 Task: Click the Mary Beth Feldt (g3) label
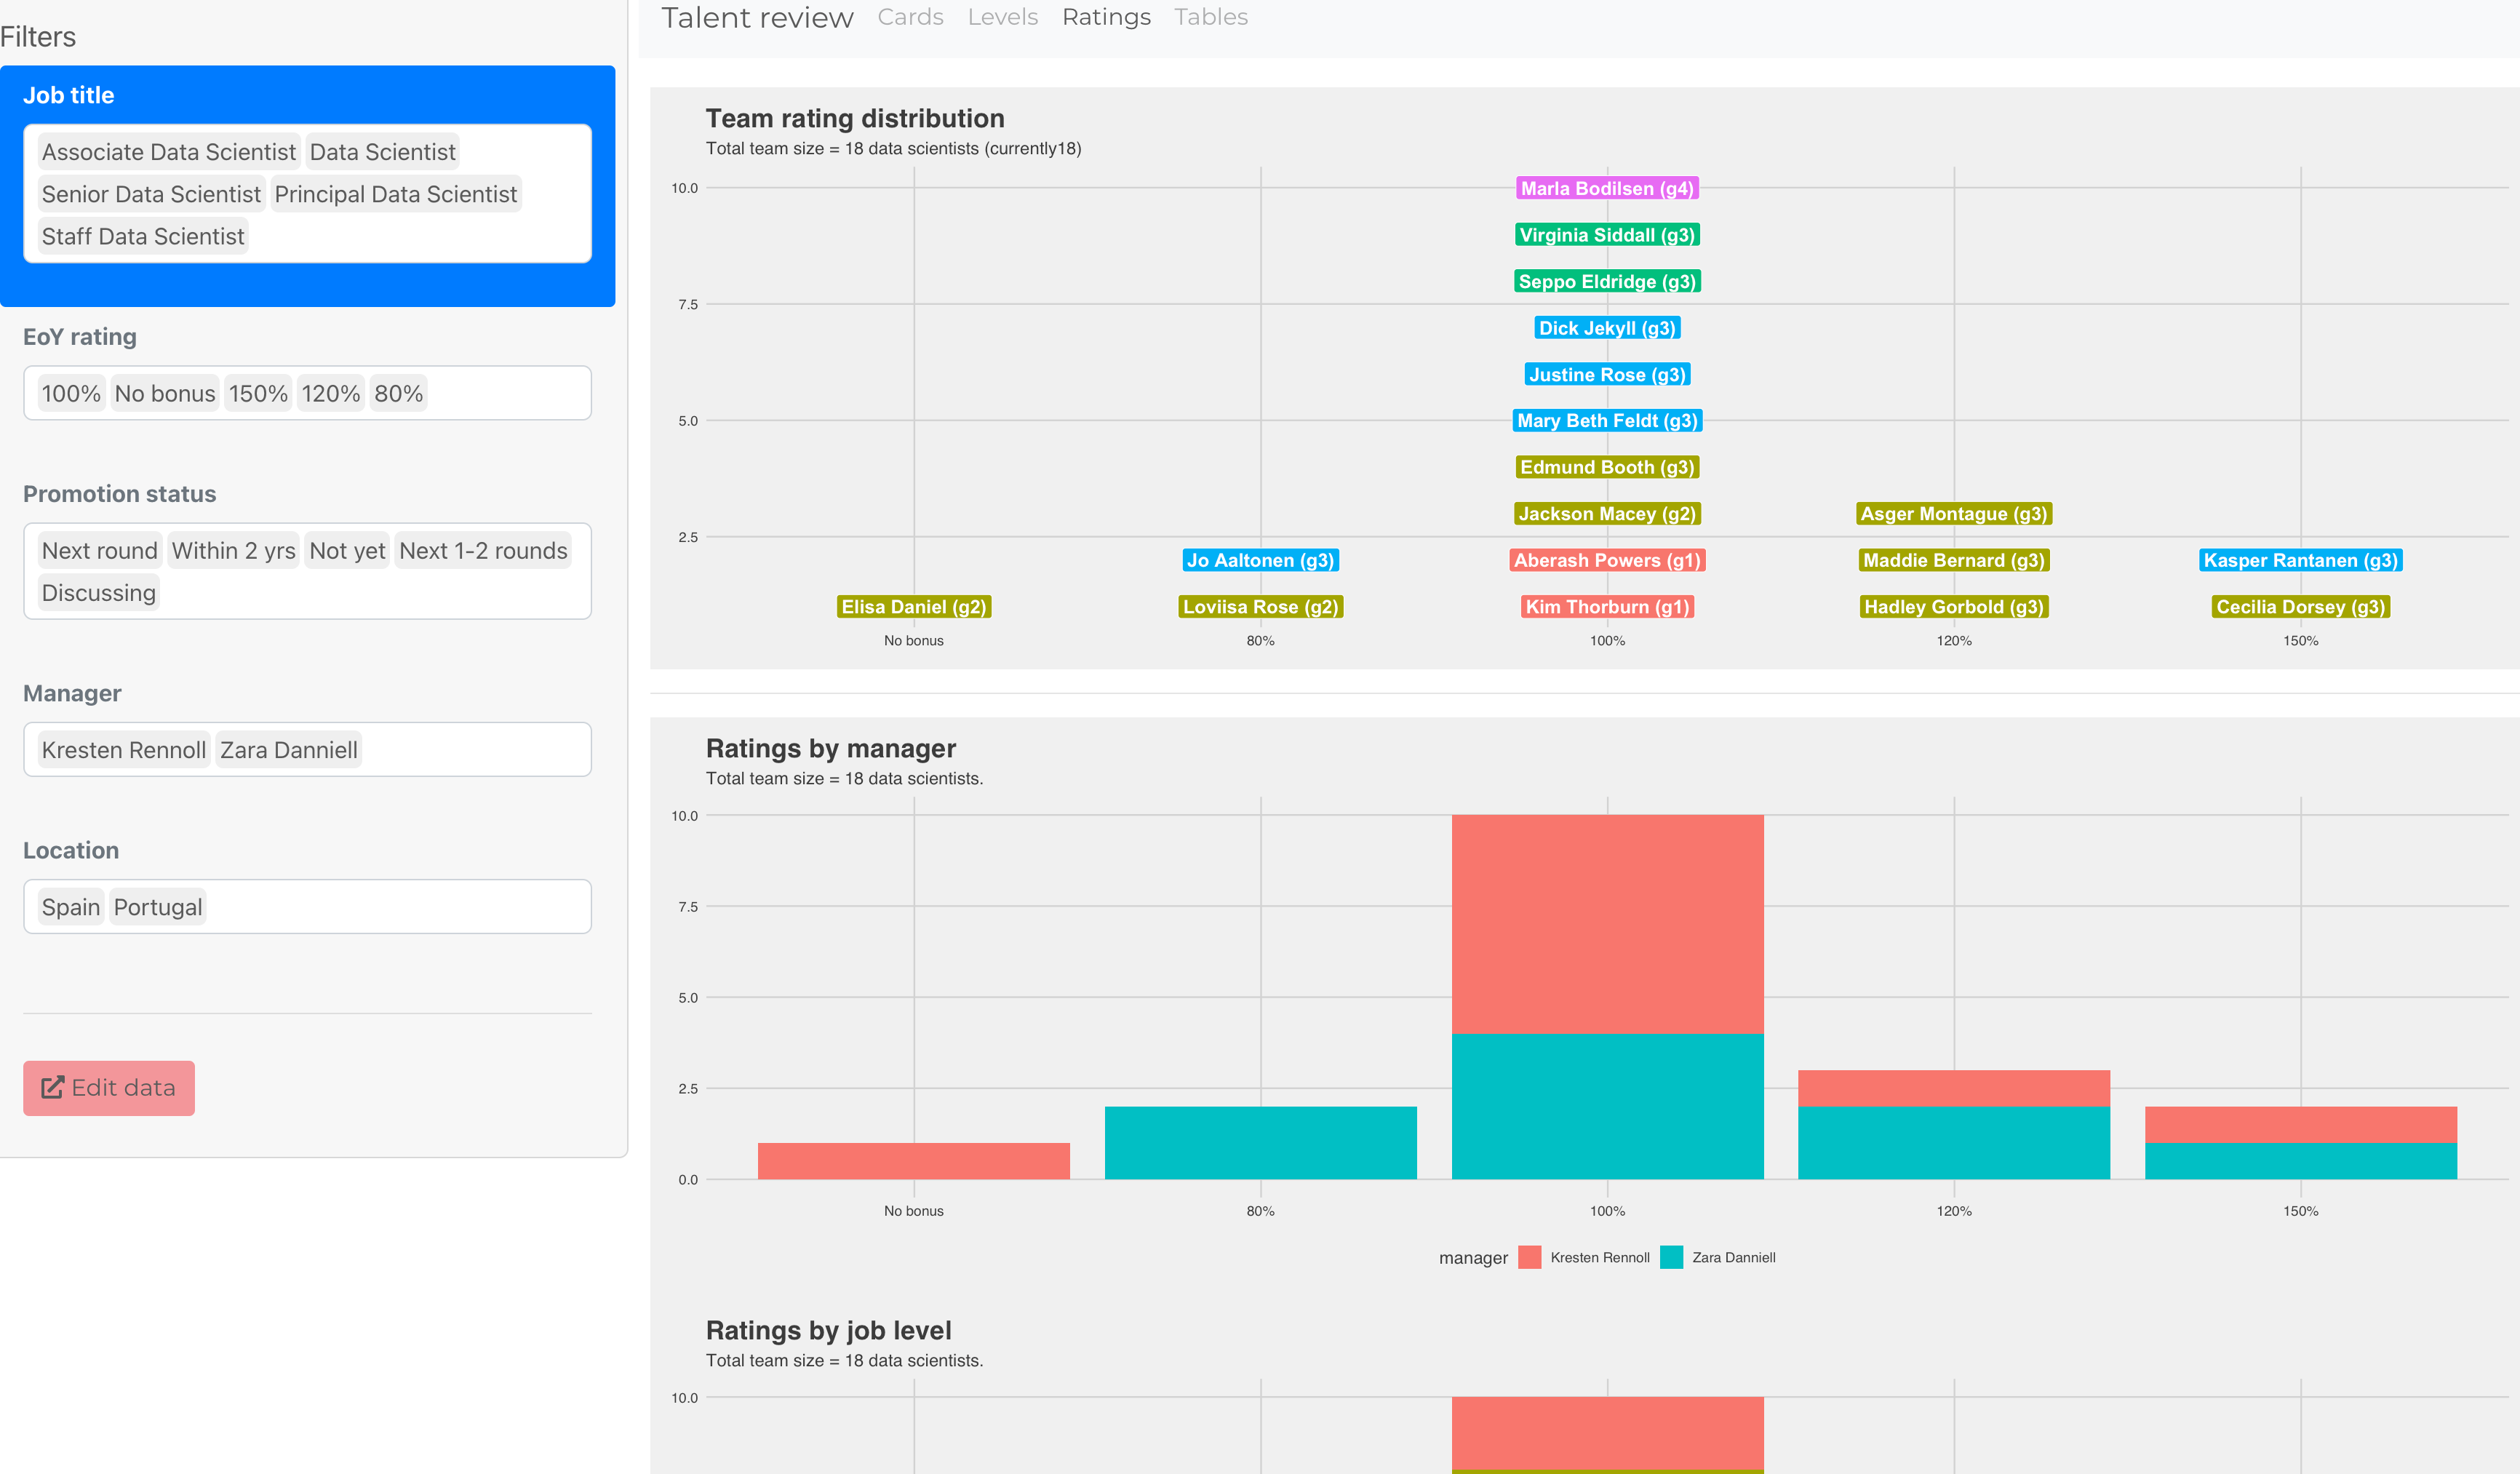click(x=1607, y=420)
